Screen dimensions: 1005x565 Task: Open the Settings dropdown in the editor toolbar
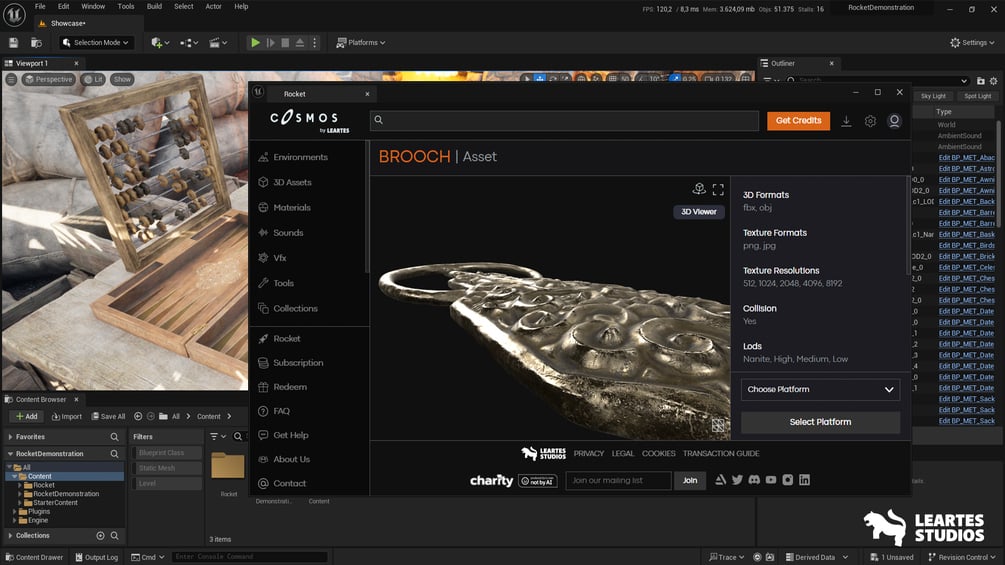(x=972, y=42)
